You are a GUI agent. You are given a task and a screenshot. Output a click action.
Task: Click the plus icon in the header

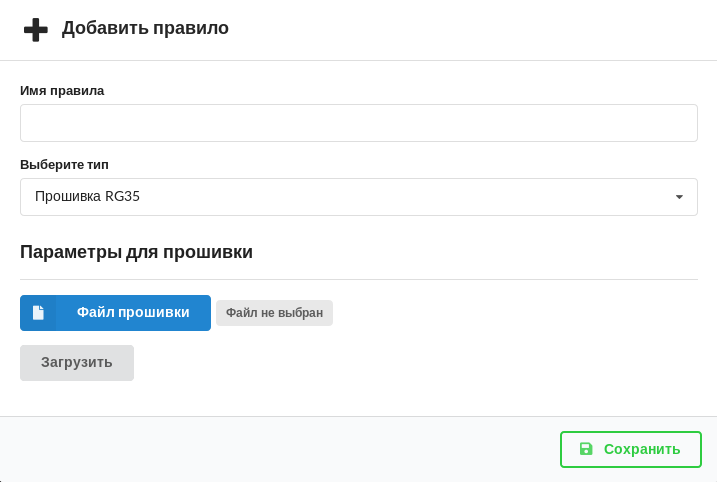pyautogui.click(x=36, y=29)
